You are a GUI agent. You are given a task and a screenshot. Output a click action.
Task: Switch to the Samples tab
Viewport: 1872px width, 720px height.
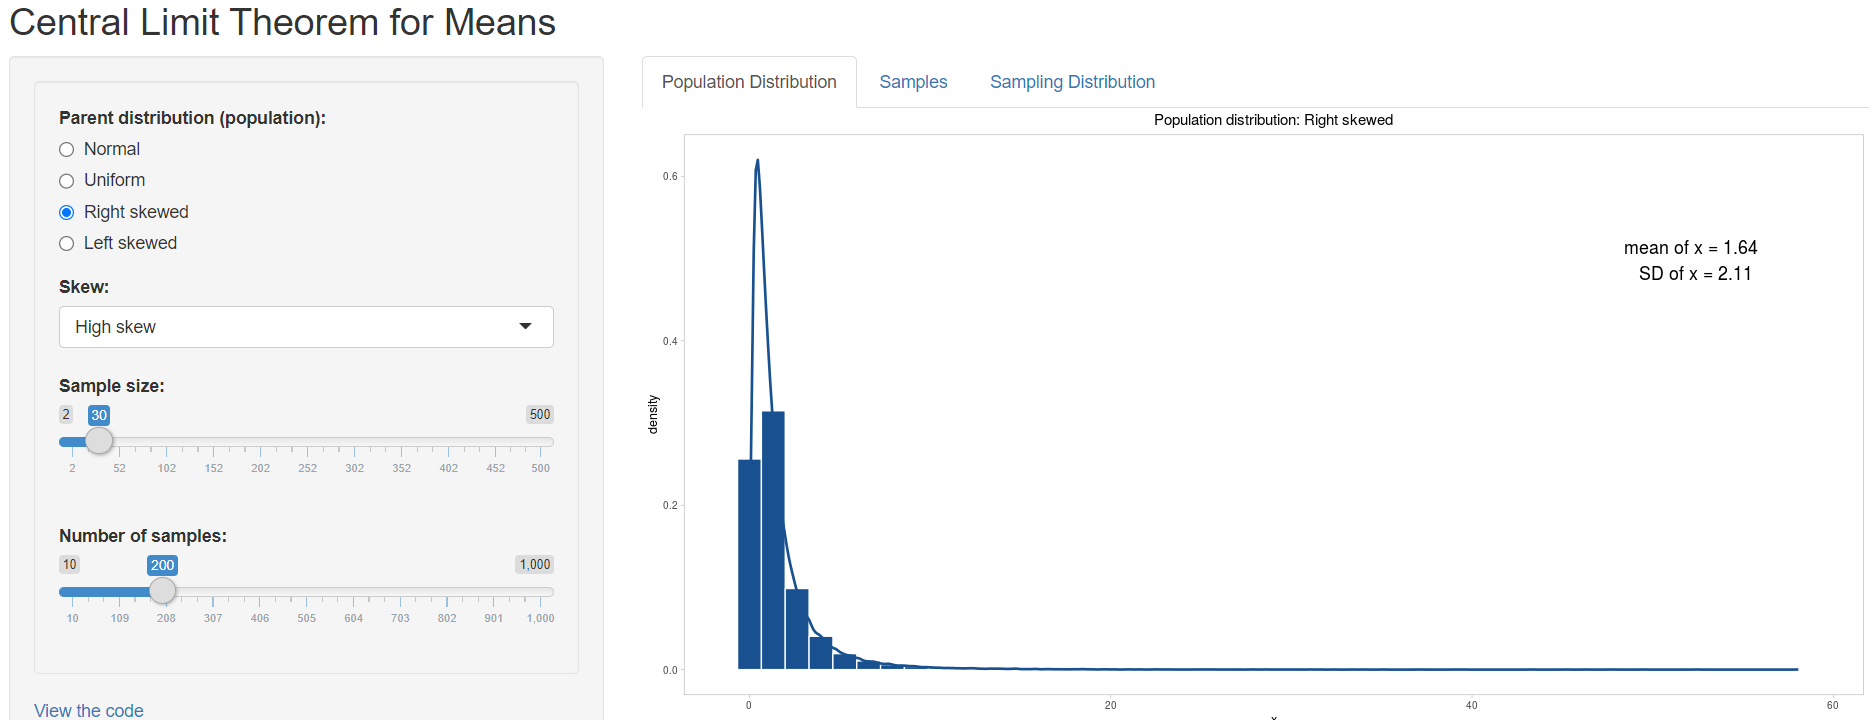[x=913, y=82]
